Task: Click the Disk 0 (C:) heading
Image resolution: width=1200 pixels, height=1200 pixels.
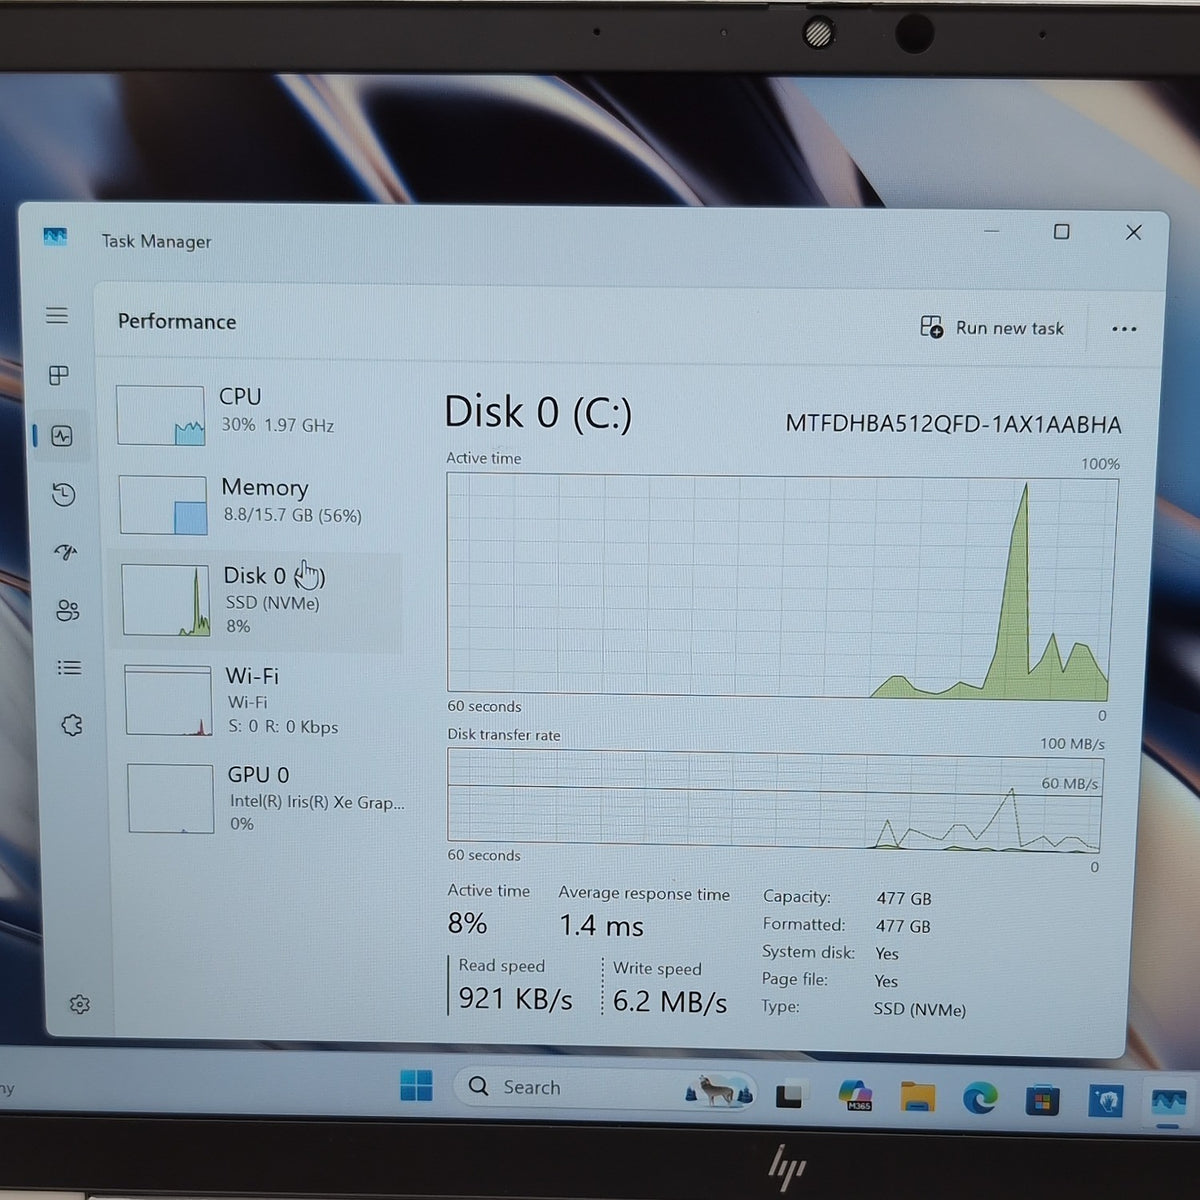Action: point(538,412)
